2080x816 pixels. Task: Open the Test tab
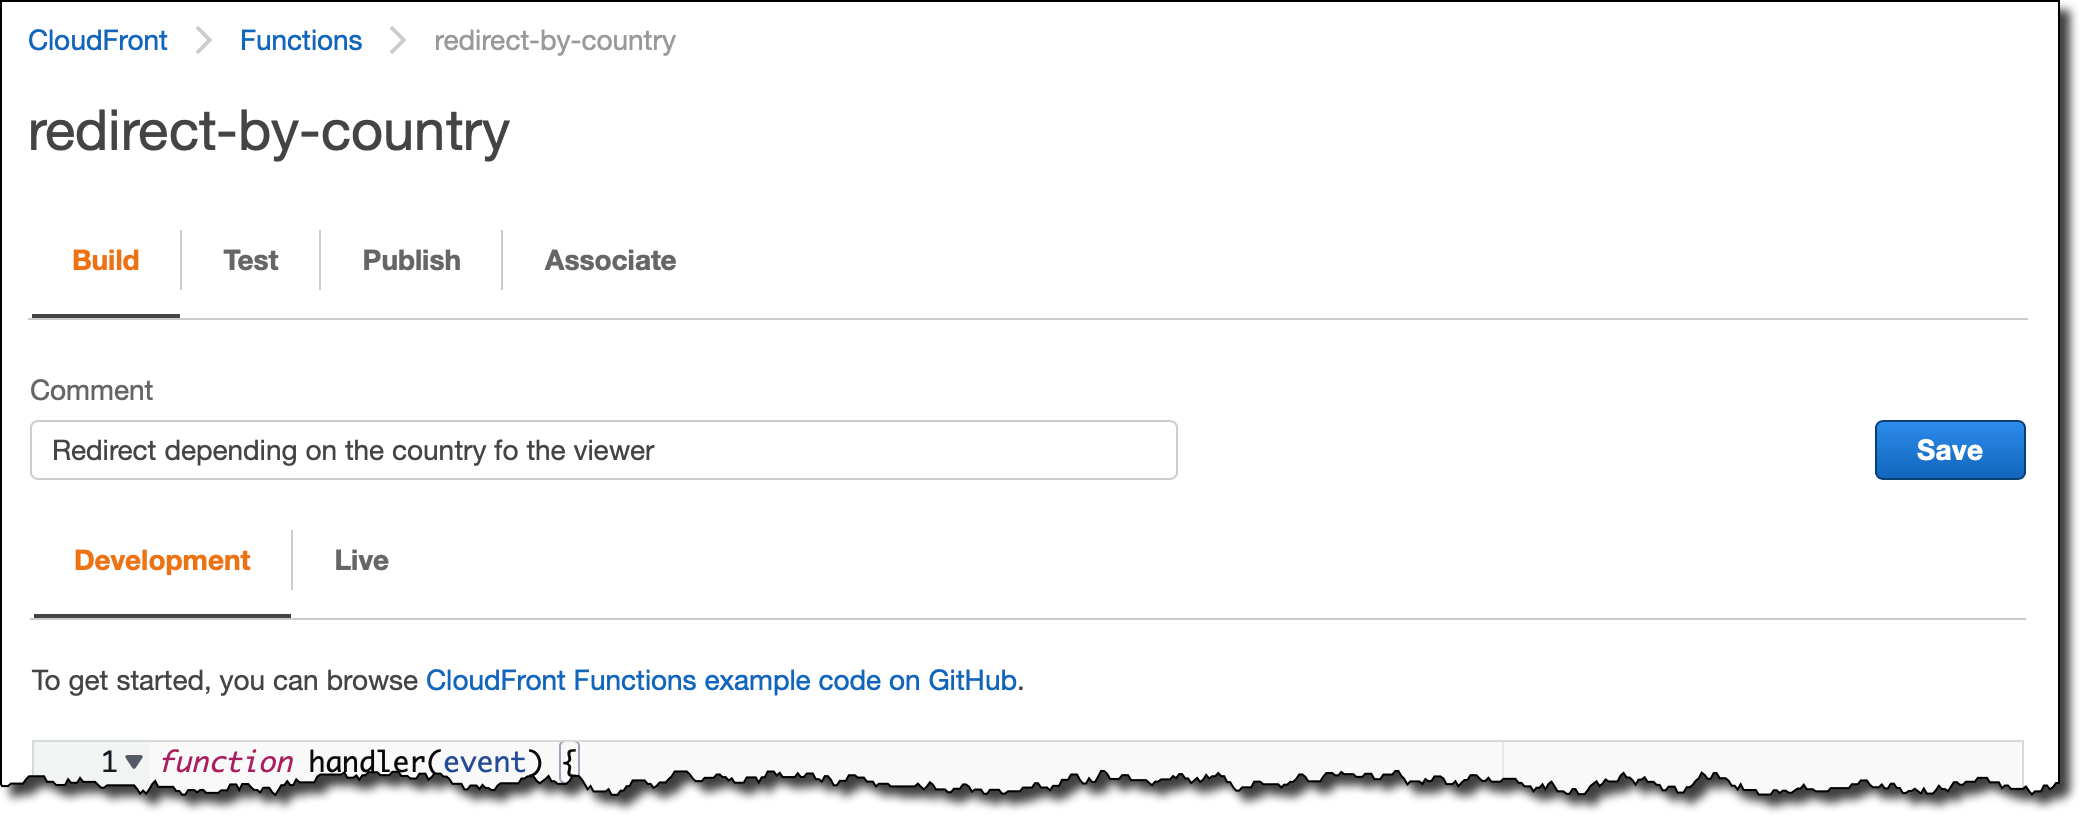[251, 261]
